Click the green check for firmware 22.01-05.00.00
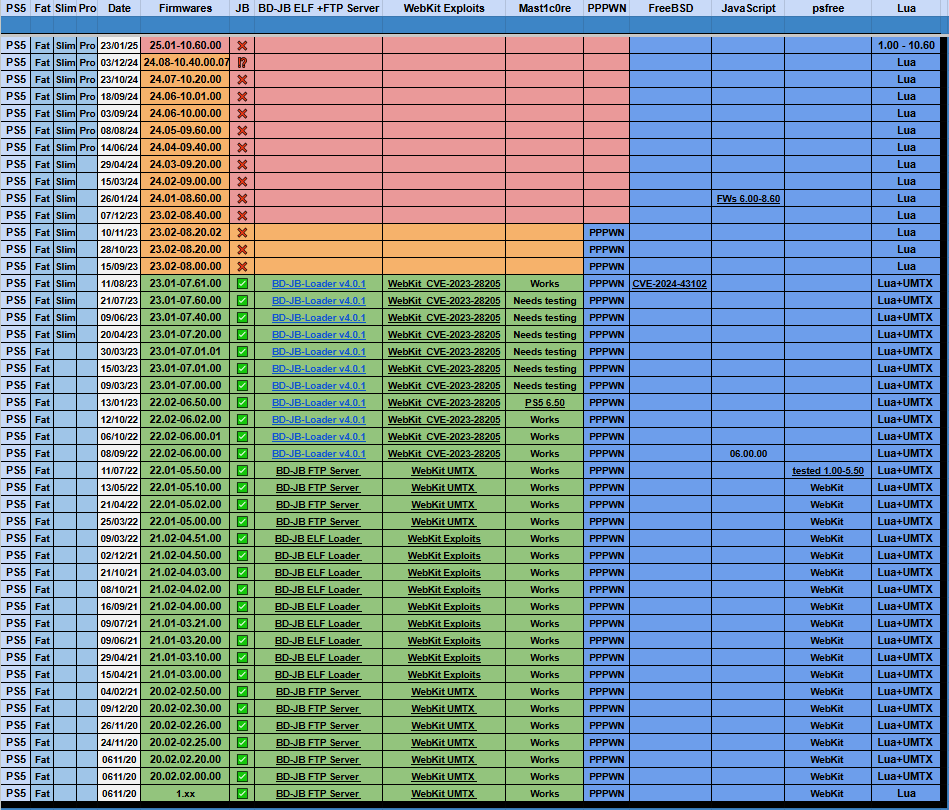The width and height of the screenshot is (949, 810). (242, 521)
